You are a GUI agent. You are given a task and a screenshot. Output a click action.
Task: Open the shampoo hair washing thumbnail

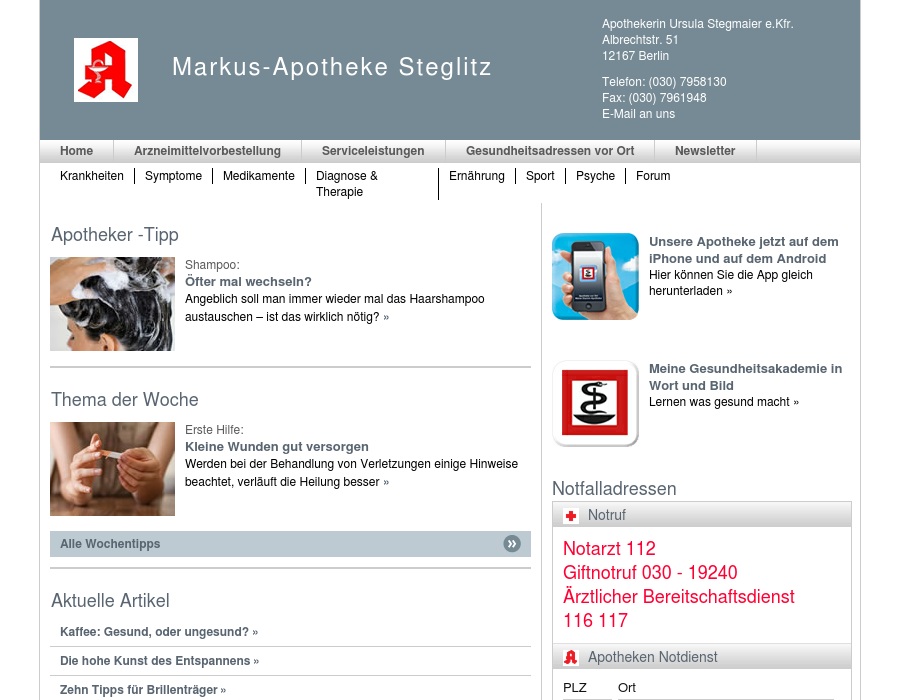pos(112,304)
